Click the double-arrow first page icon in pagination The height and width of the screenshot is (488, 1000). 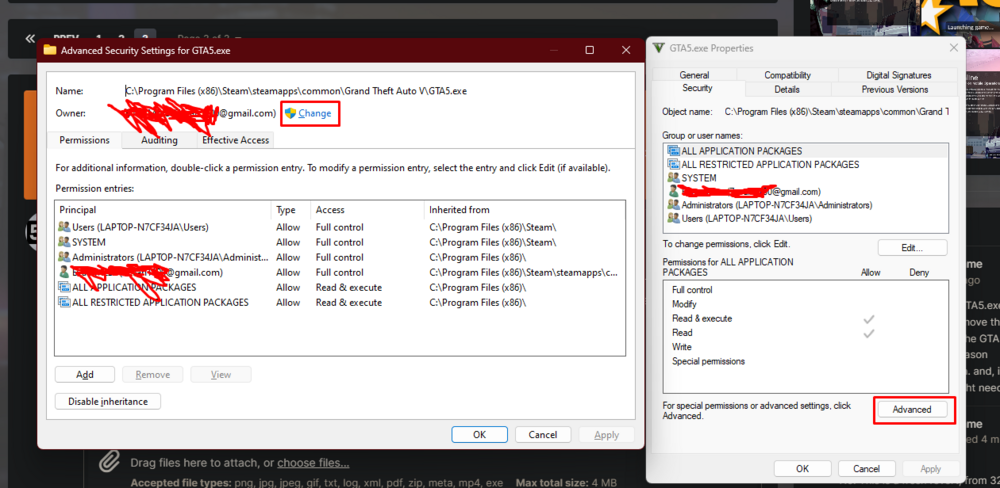(x=30, y=38)
